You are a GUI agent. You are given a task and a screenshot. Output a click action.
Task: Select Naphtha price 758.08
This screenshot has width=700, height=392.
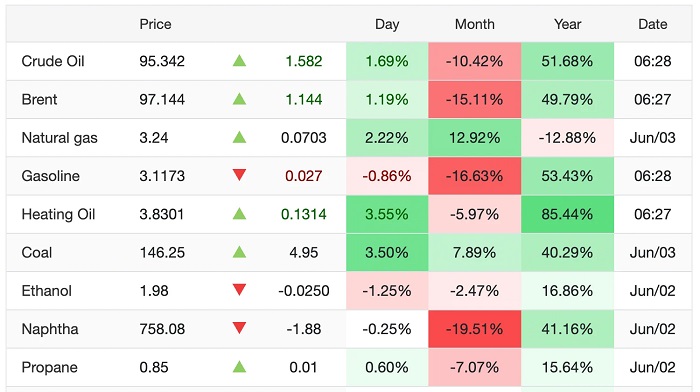coord(162,329)
